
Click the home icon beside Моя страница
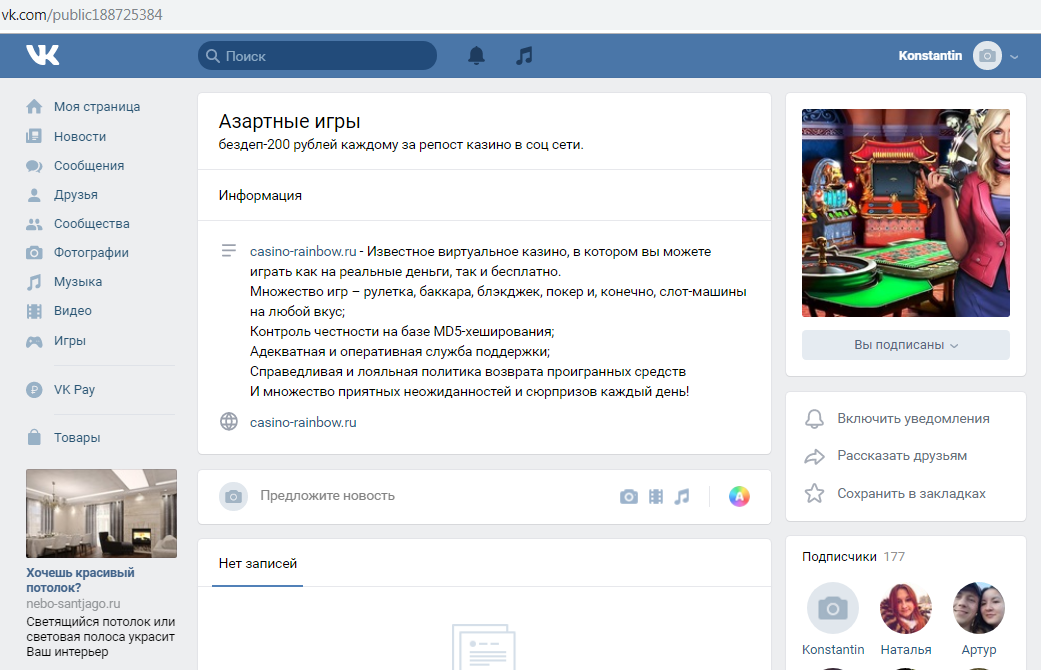coord(34,106)
